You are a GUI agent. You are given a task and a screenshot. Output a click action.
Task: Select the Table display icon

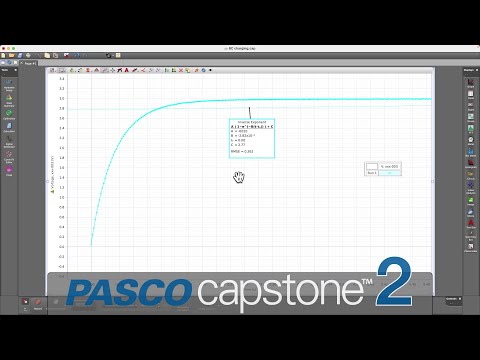471,95
